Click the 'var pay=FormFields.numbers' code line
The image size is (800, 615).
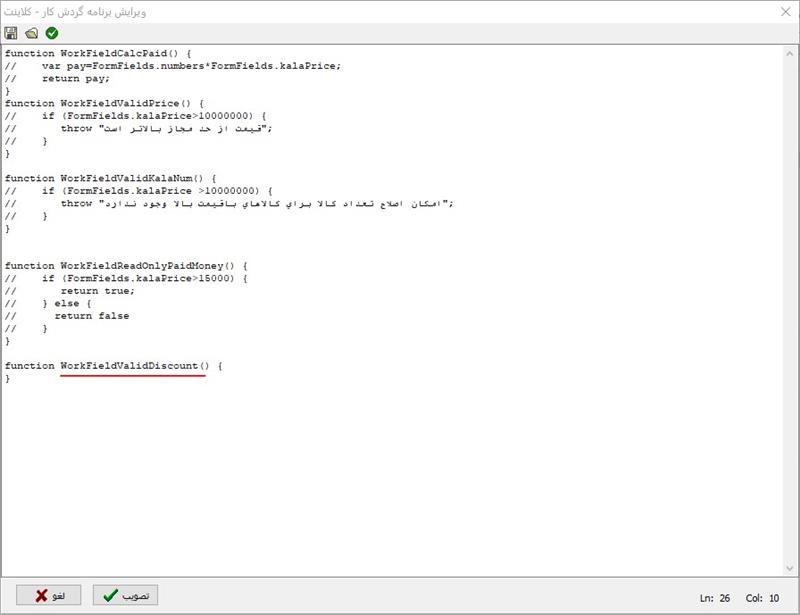190,66
